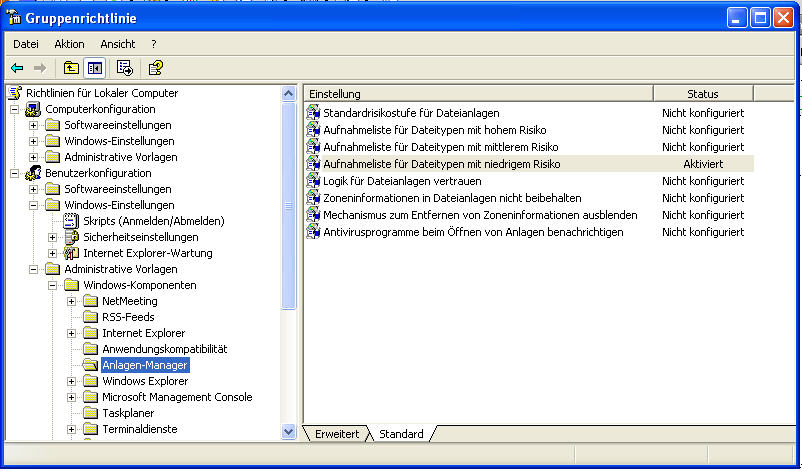802x471 pixels.
Task: Click the Sicherheitseinstellungen lock icon
Action: click(x=72, y=237)
